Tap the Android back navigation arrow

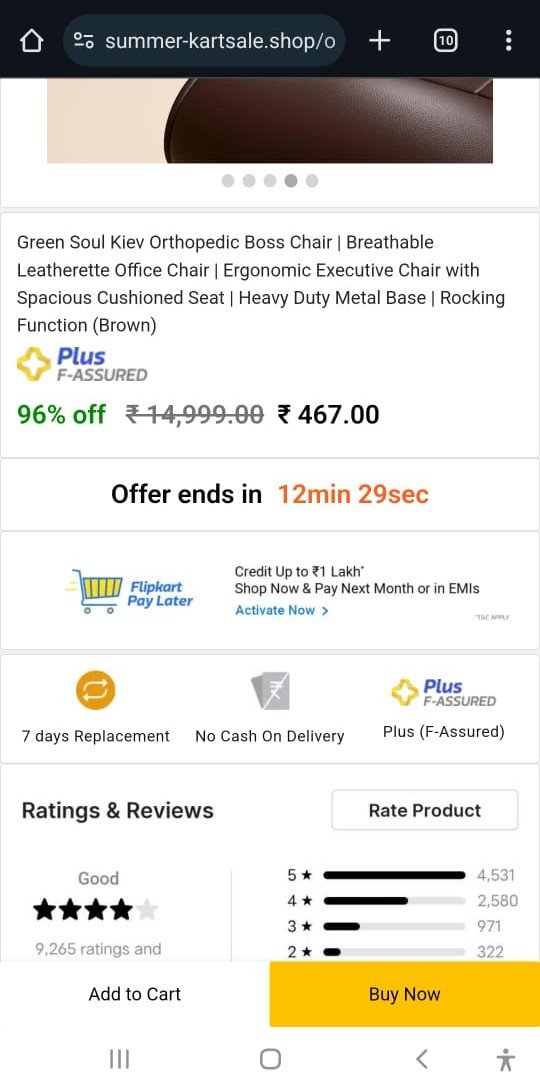421,1058
